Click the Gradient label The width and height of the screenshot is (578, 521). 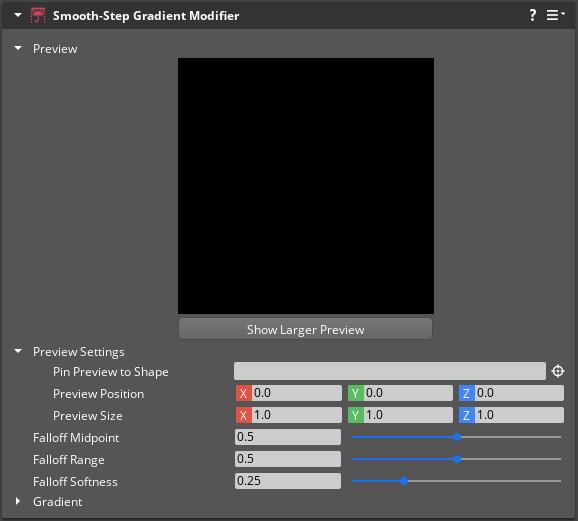click(58, 502)
